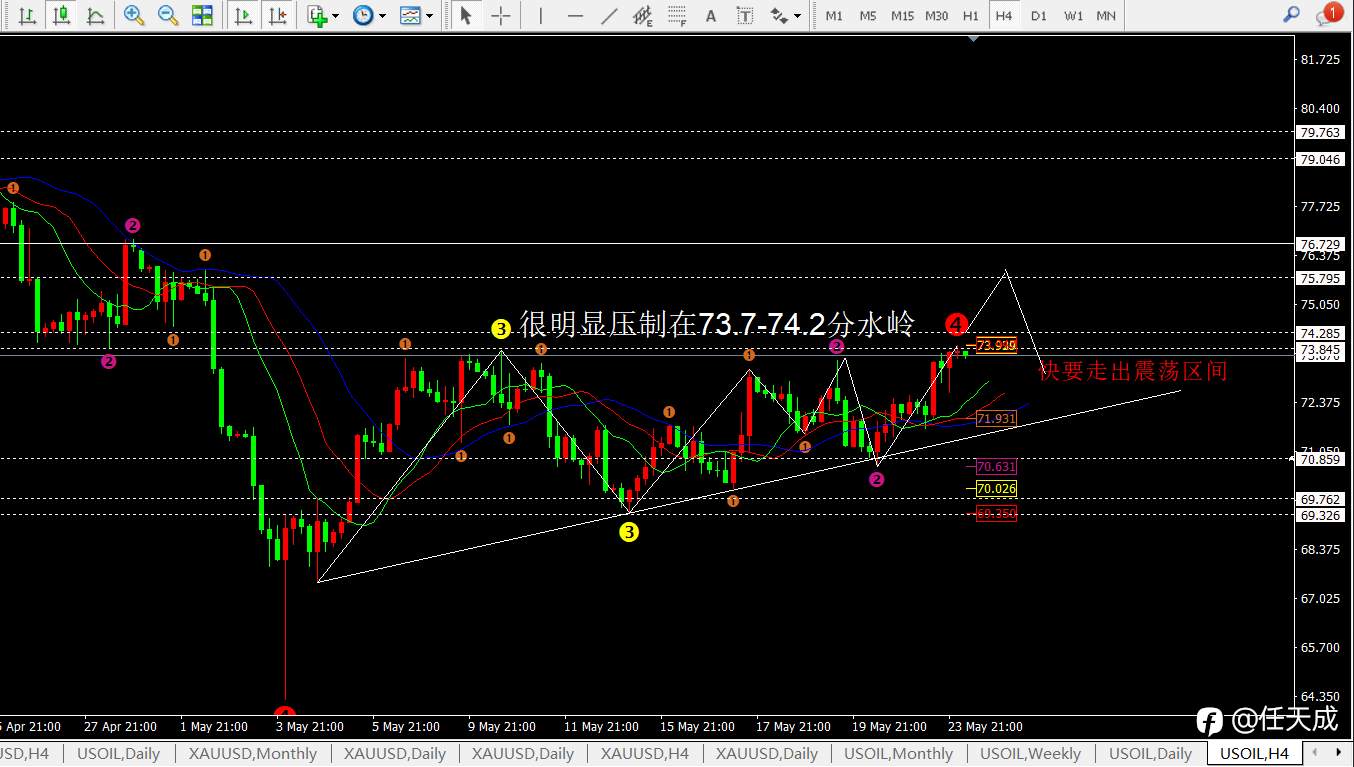Viewport: 1354px width, 767px height.
Task: Open the search magnifier icon
Action: point(1292,15)
